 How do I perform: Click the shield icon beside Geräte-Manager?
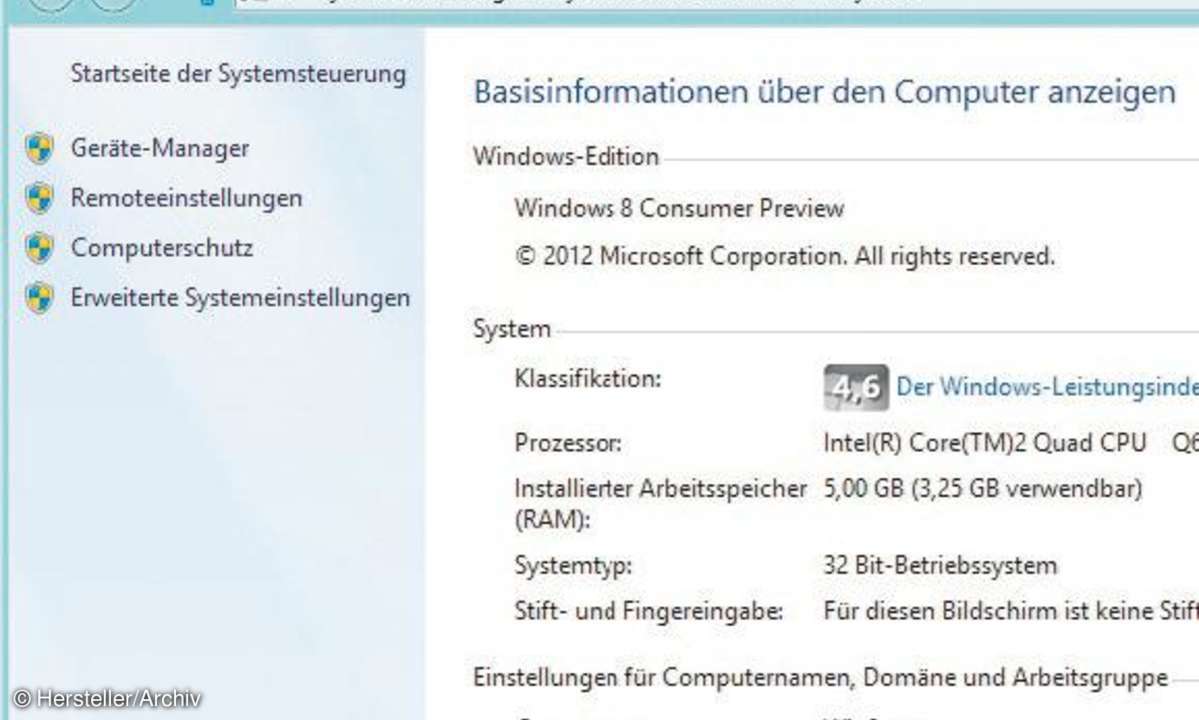[x=39, y=148]
